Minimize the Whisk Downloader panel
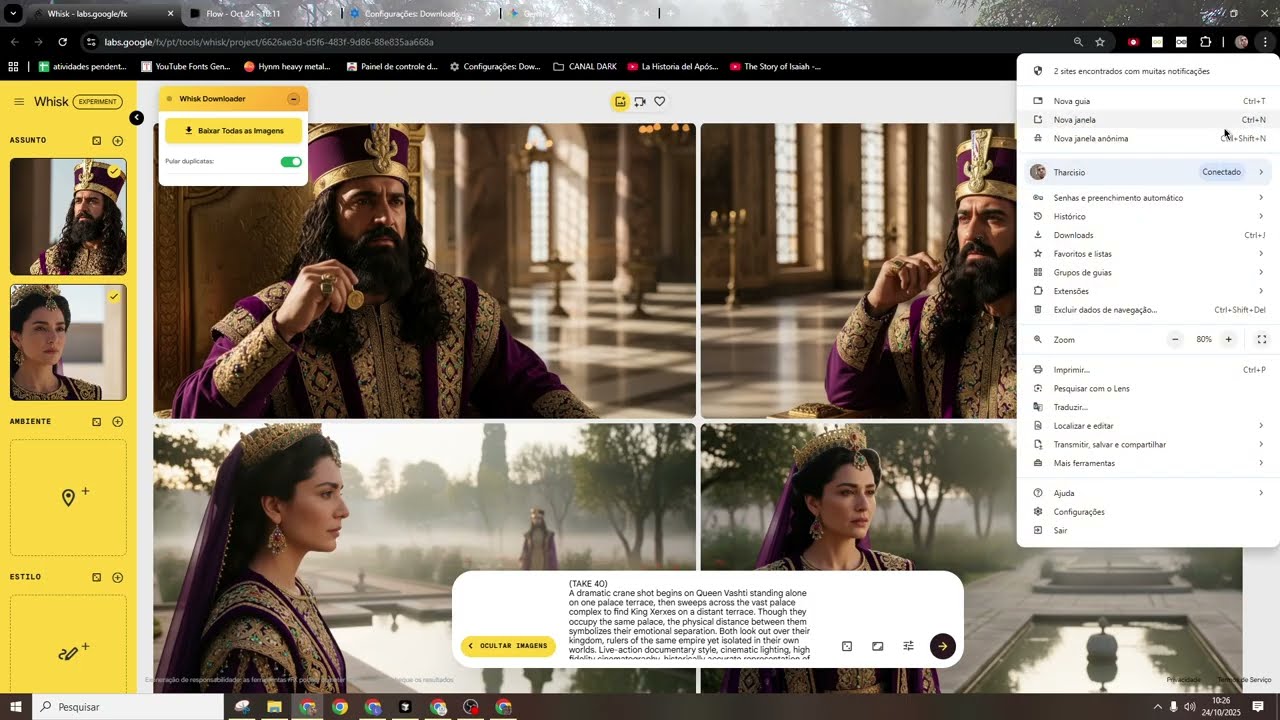This screenshot has height=720, width=1280. point(293,99)
